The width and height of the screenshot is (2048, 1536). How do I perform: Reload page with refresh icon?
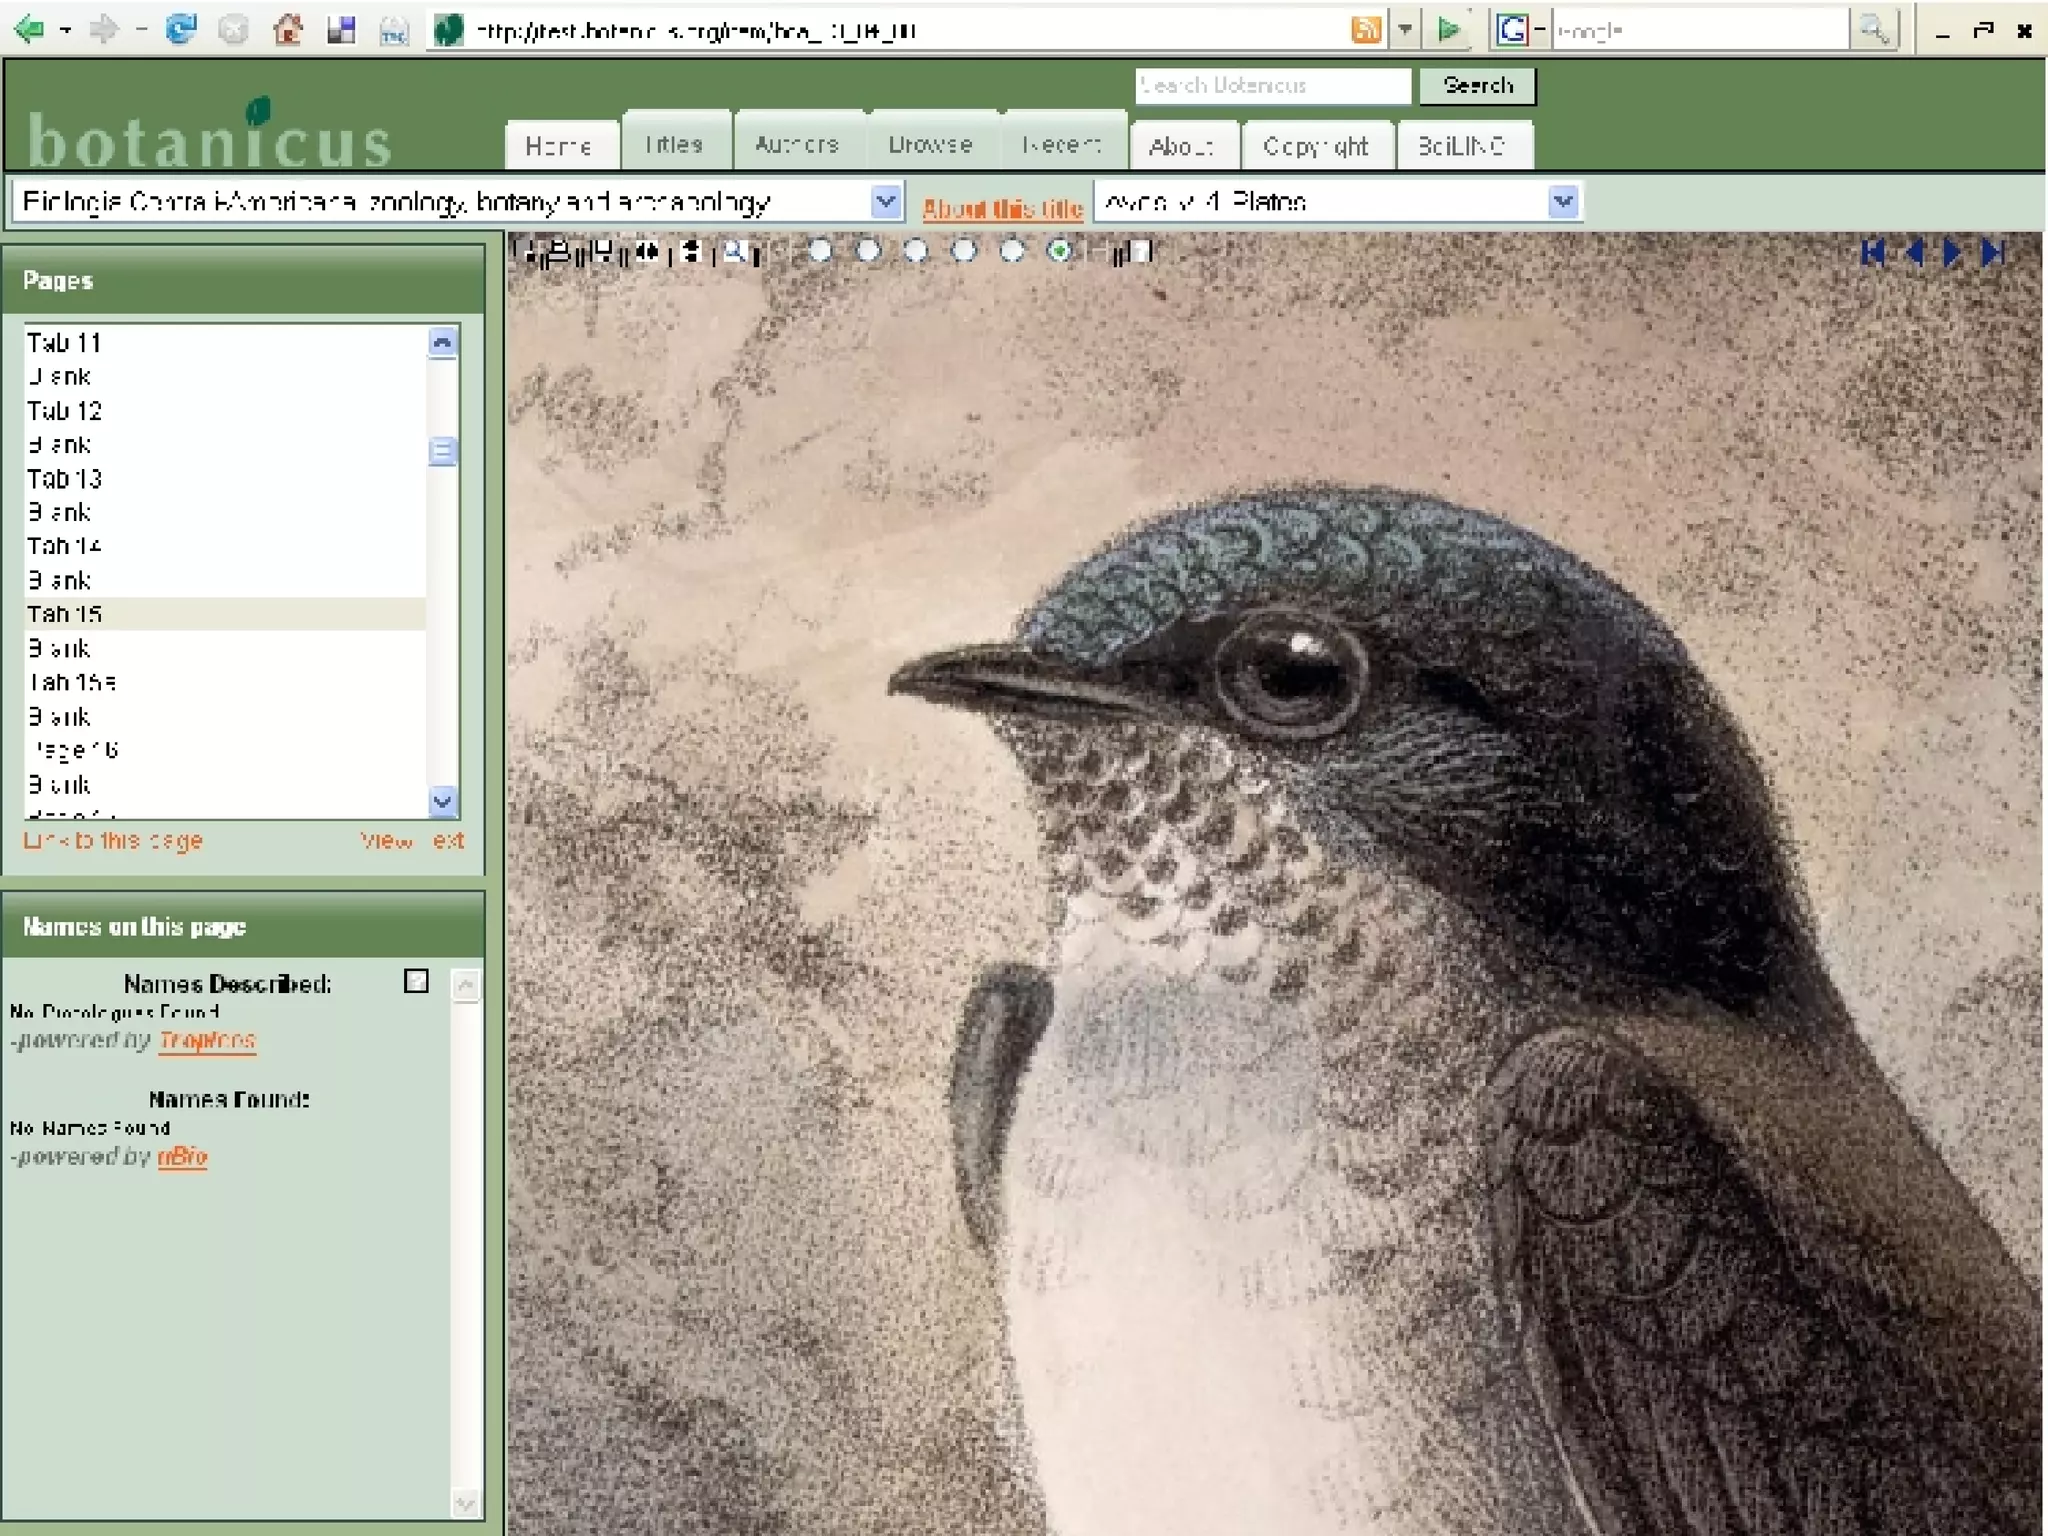tap(181, 30)
